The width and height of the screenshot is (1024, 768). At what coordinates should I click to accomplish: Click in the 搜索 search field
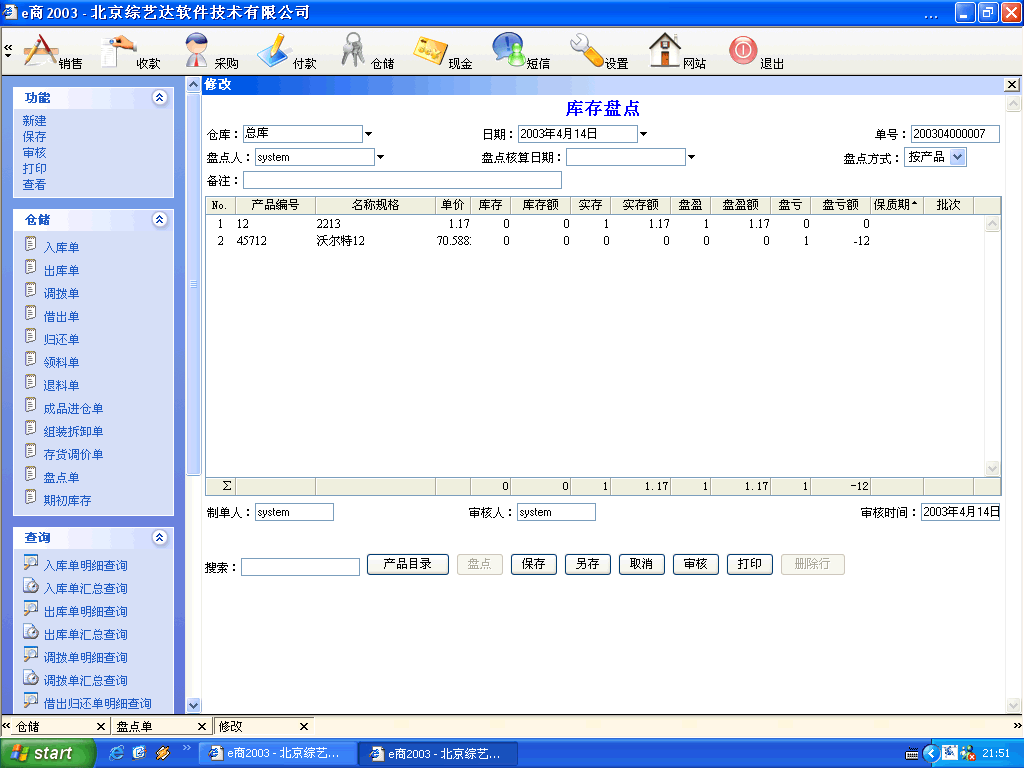click(x=300, y=567)
